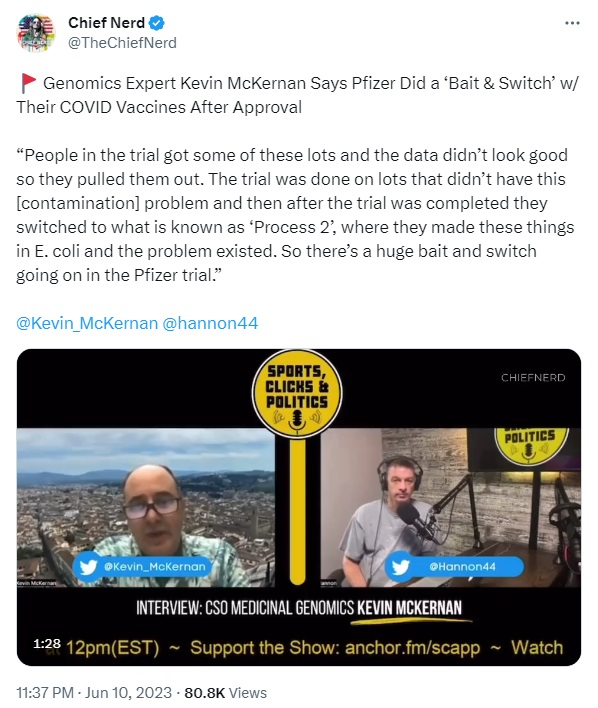
Task: Click the small Politics logo on studio wall
Action: (x=530, y=446)
